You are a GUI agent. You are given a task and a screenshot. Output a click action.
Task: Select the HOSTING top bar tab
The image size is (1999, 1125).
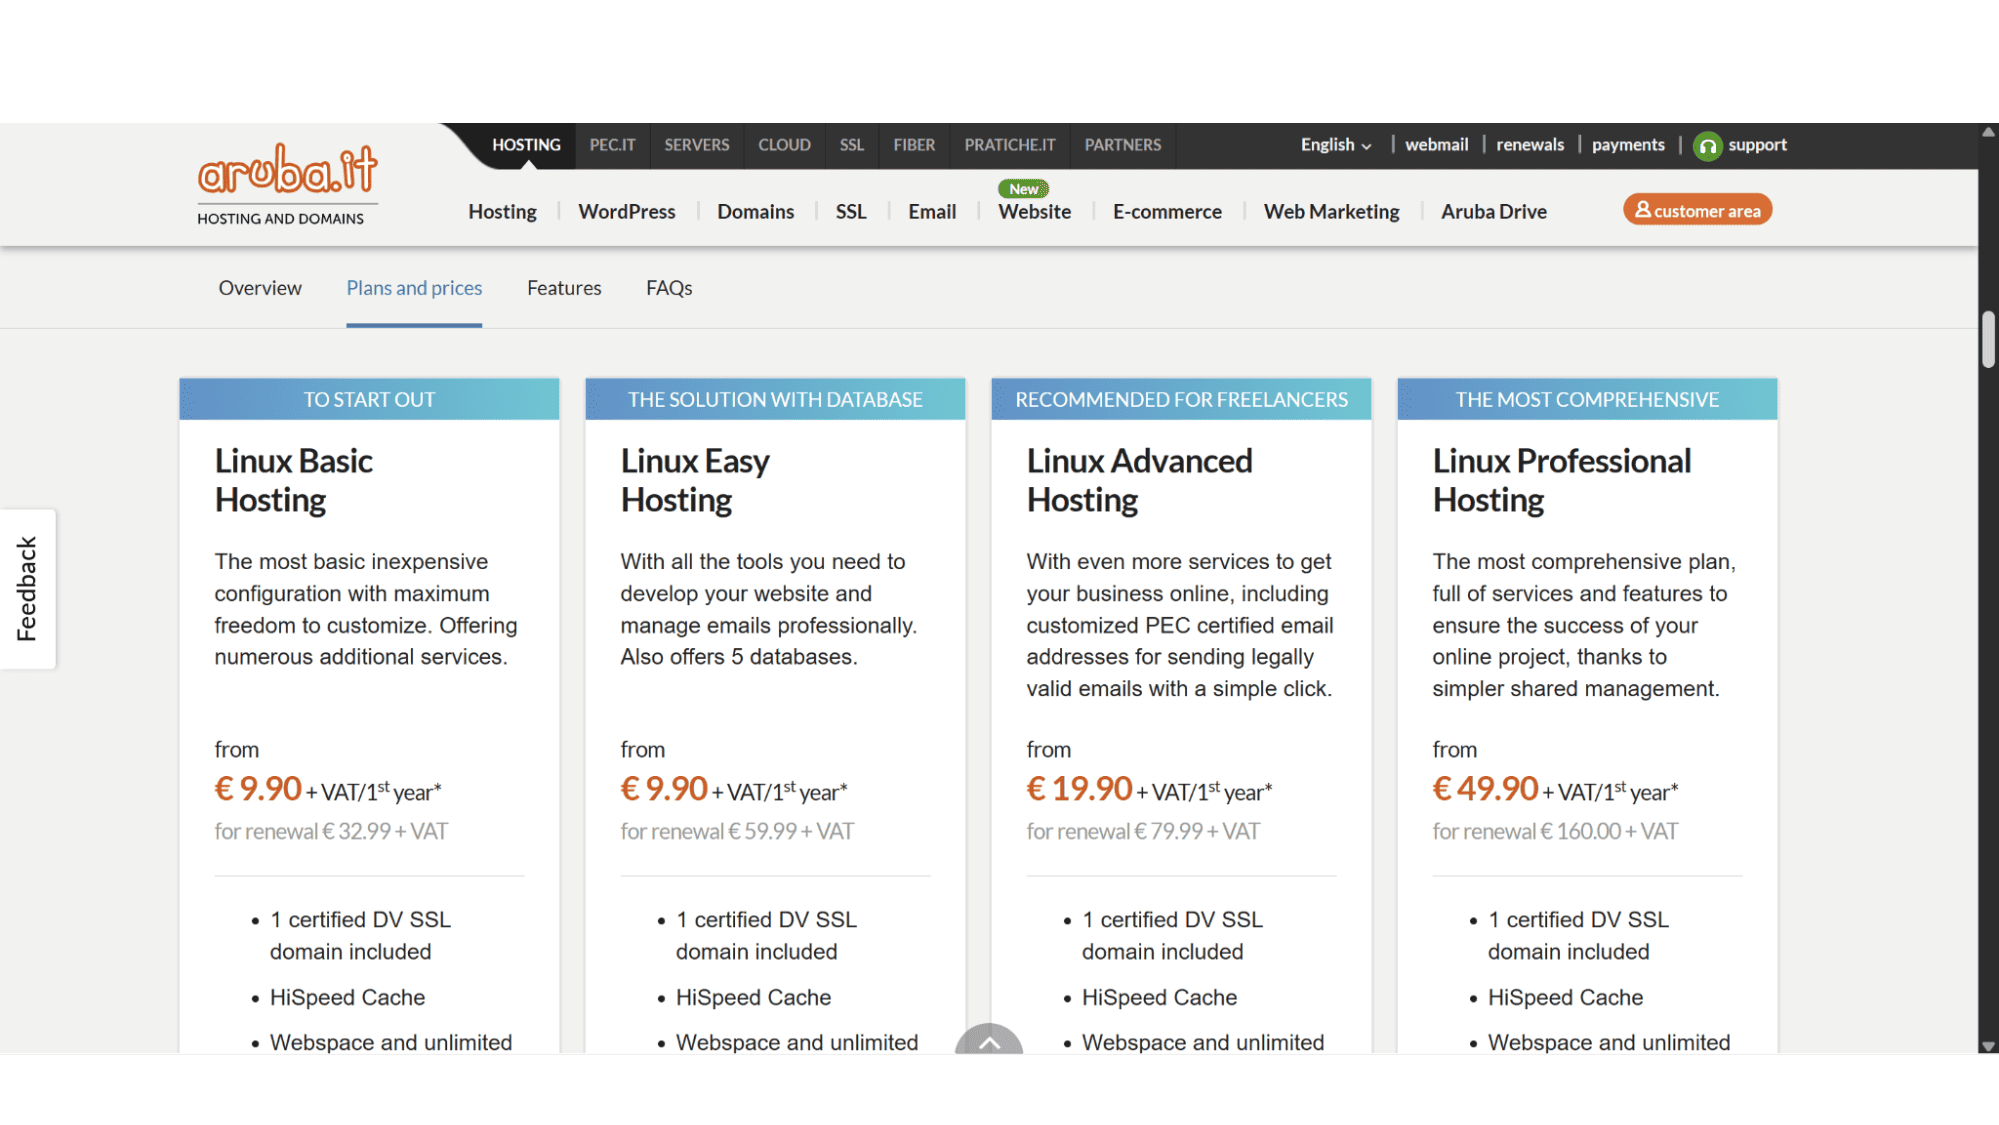tap(526, 145)
